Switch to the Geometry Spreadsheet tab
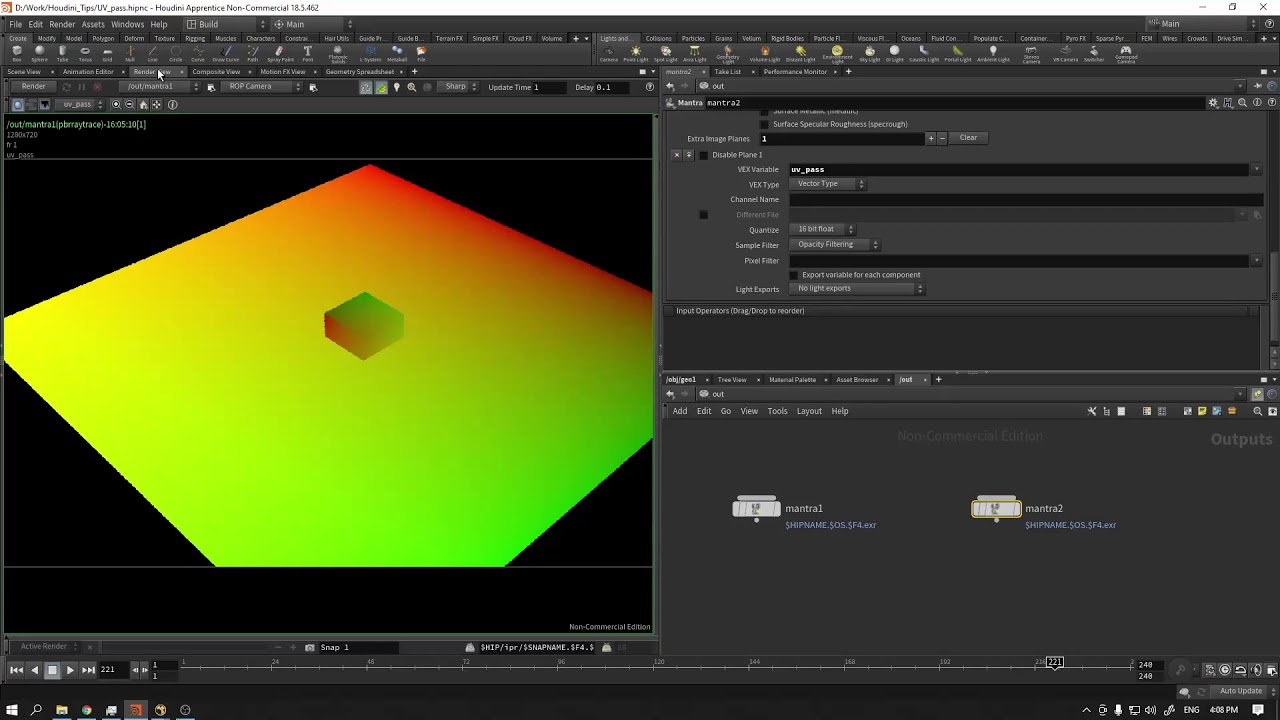 360,72
